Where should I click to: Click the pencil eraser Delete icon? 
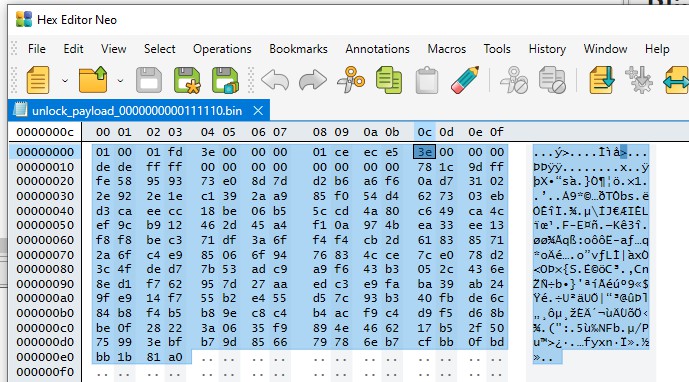pos(465,80)
